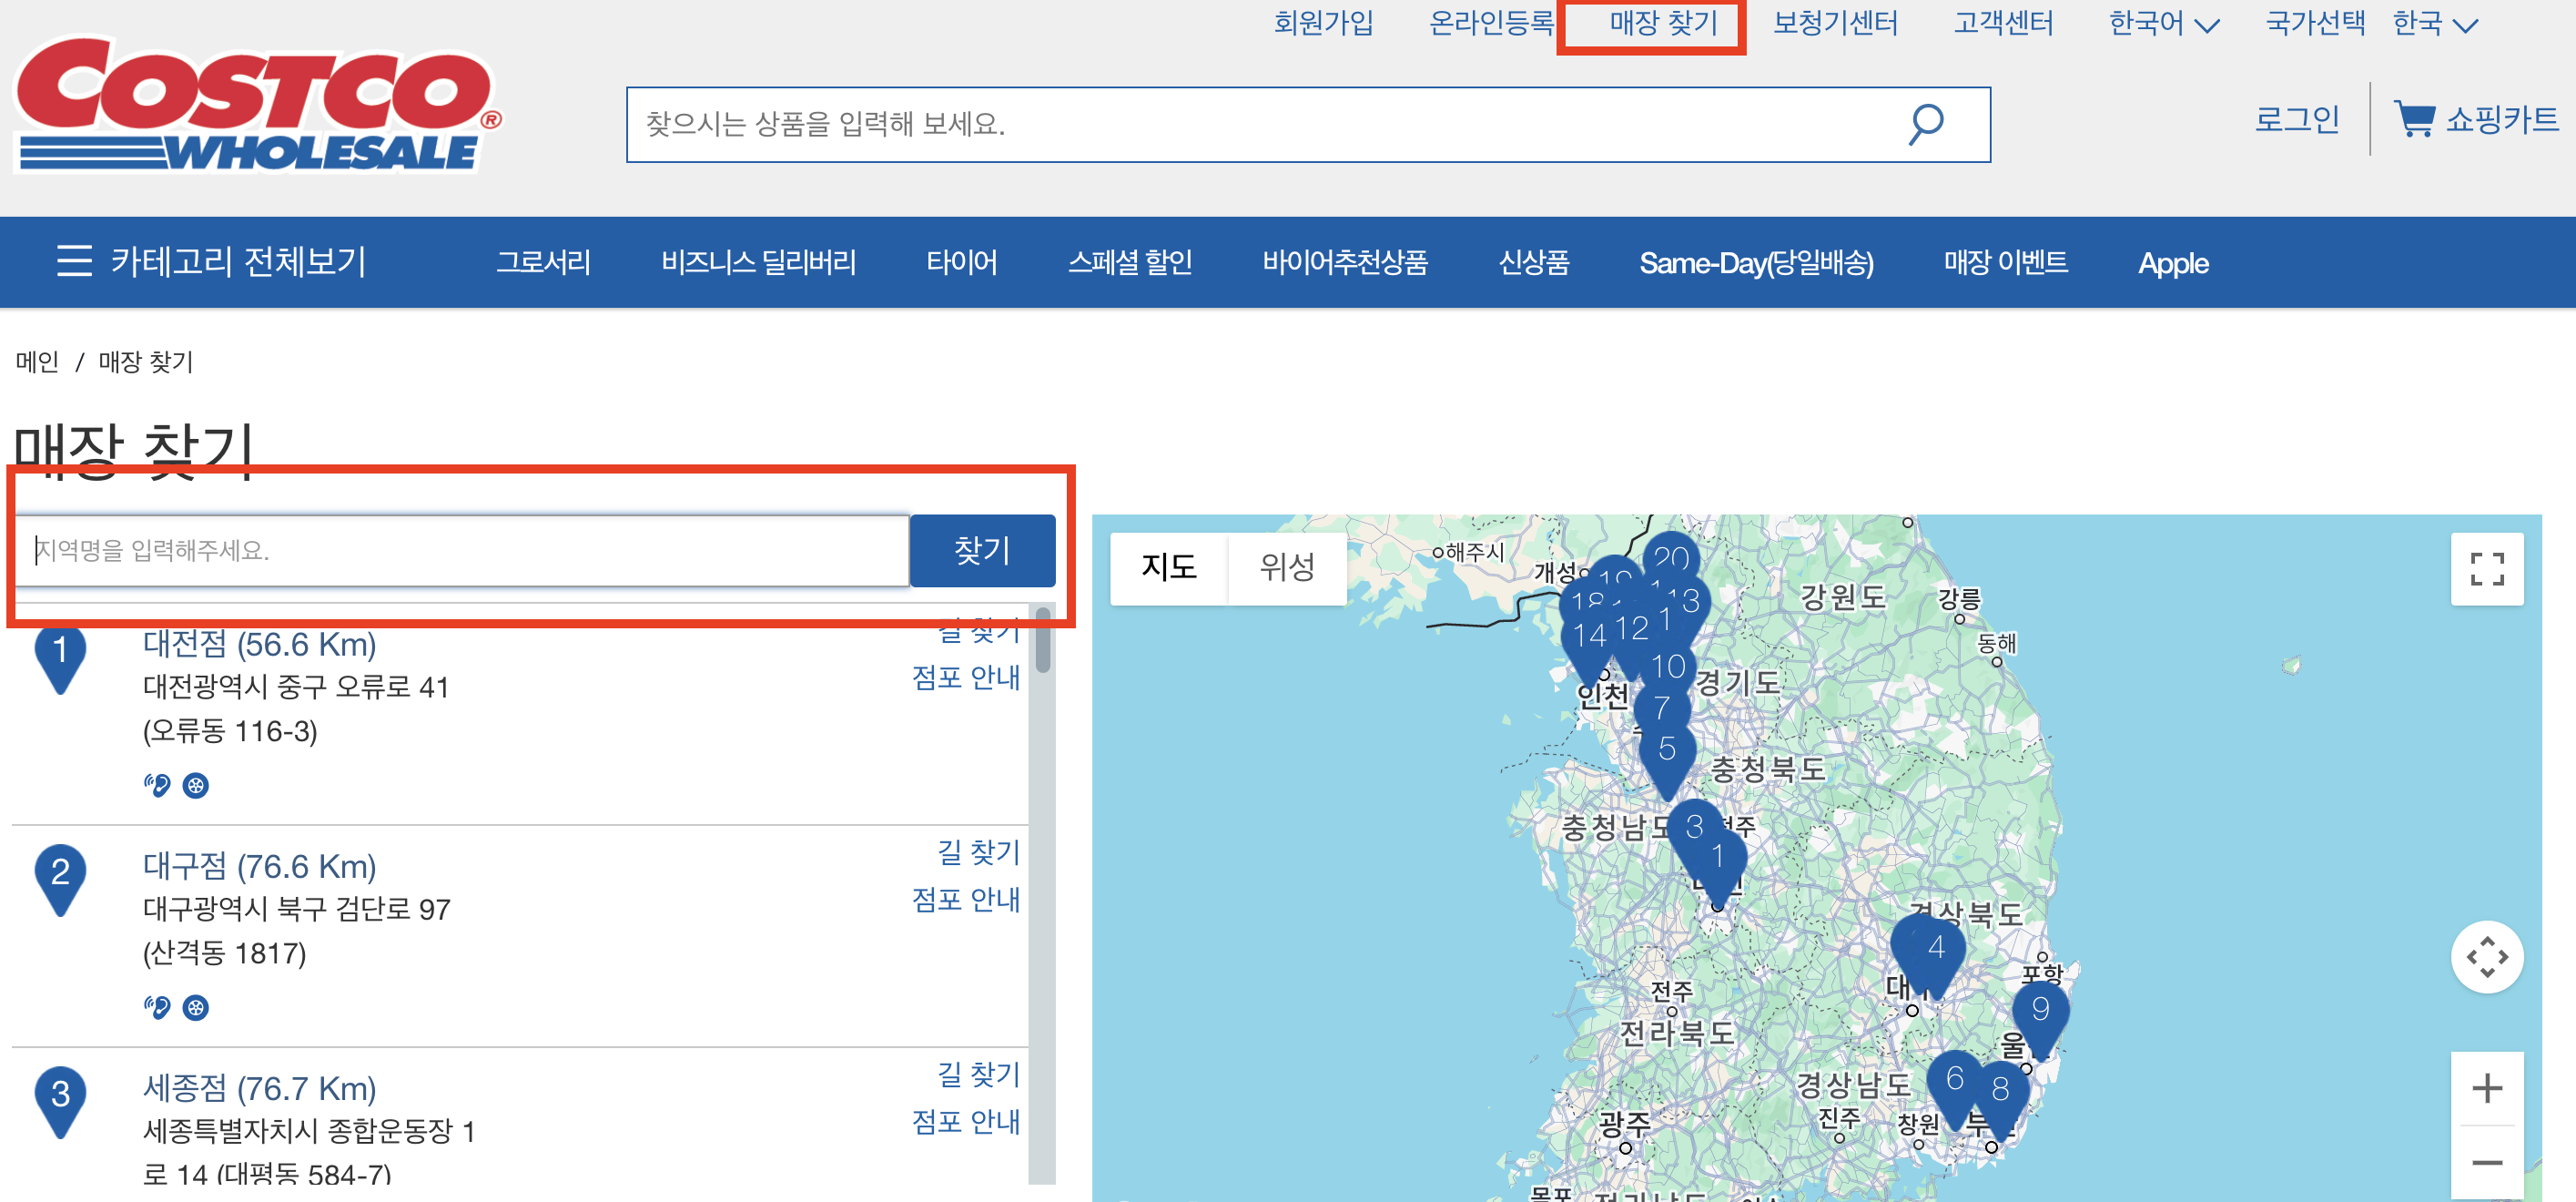Image resolution: width=2576 pixels, height=1202 pixels.
Task: Switch map to 지도 view
Action: (x=1168, y=567)
